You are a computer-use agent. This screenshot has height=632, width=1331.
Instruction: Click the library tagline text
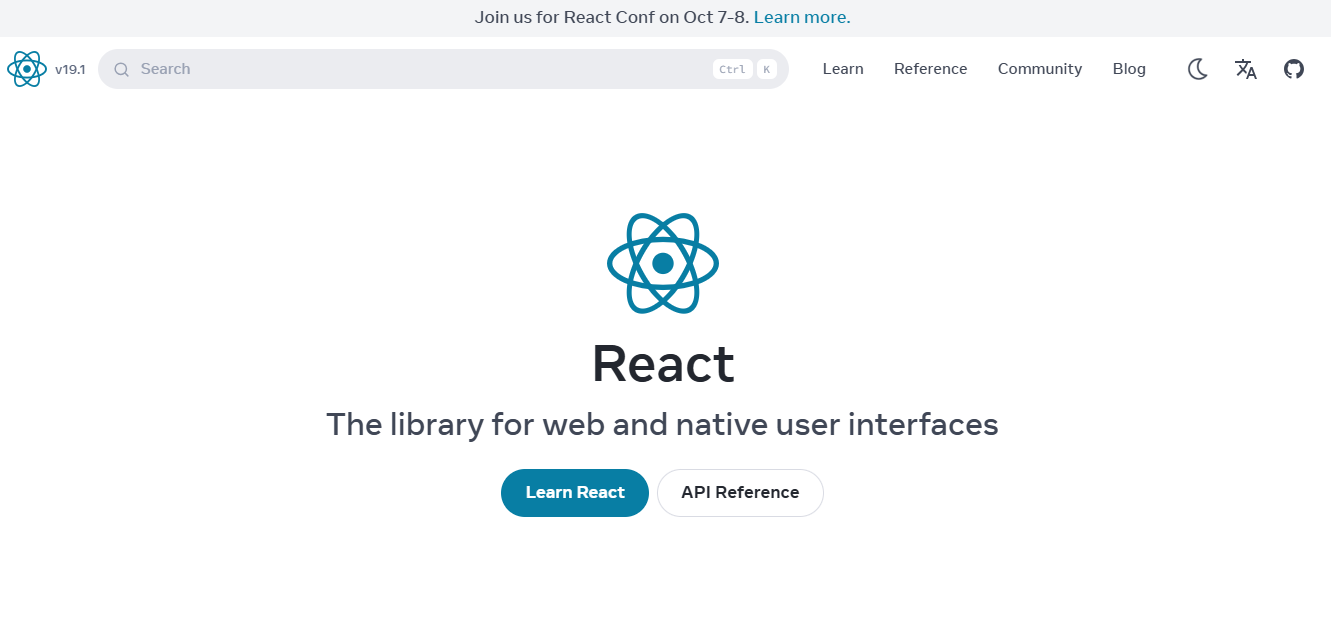(662, 424)
